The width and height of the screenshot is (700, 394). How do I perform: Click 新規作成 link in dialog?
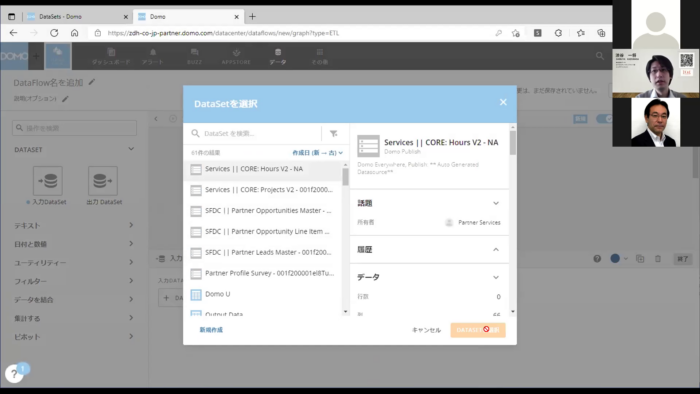pyautogui.click(x=211, y=330)
